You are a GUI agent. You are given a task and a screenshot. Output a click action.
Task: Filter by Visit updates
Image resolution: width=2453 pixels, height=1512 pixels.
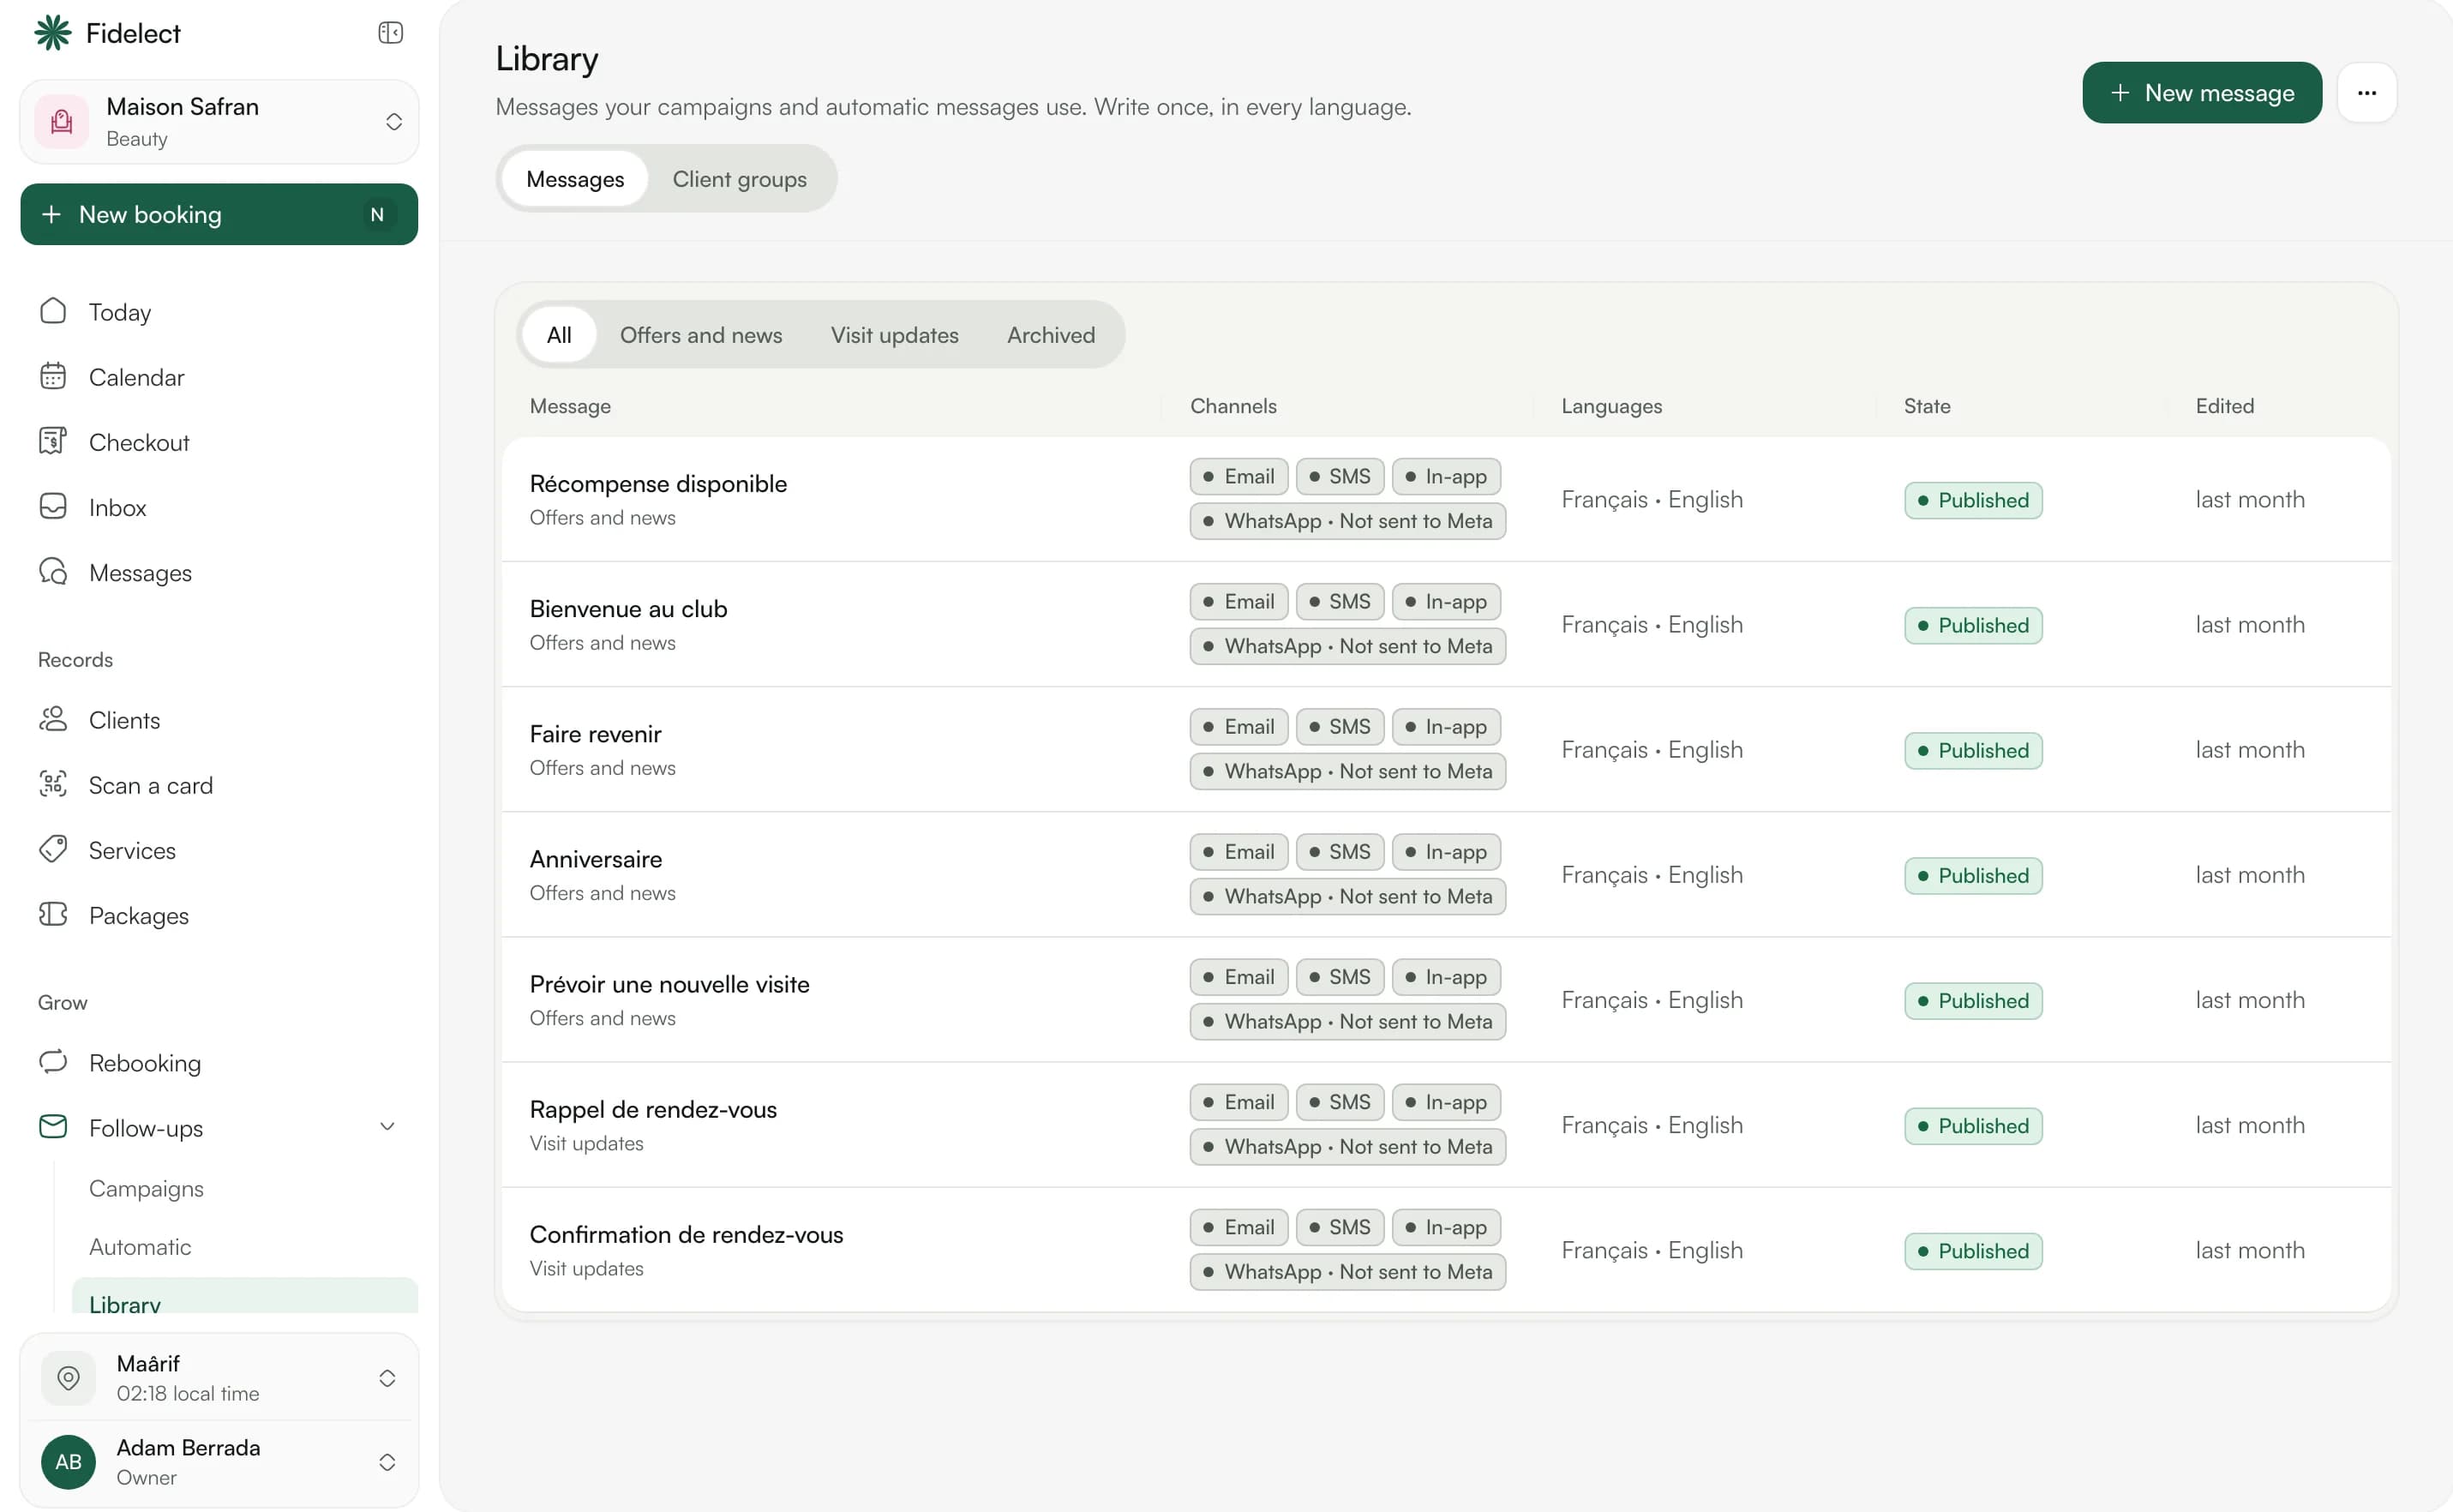tap(894, 335)
